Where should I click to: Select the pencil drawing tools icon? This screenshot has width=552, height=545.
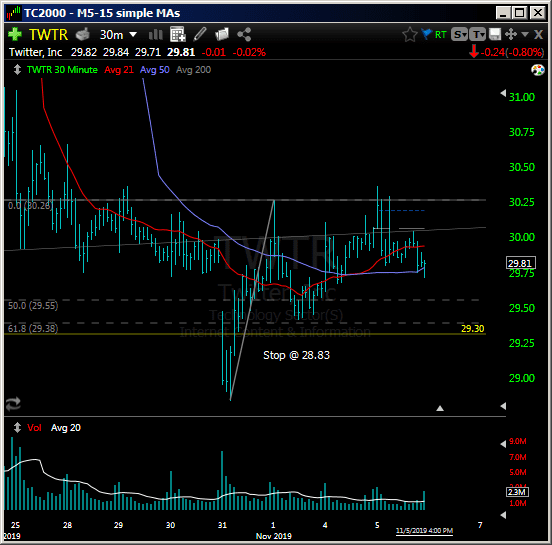click(x=200, y=34)
